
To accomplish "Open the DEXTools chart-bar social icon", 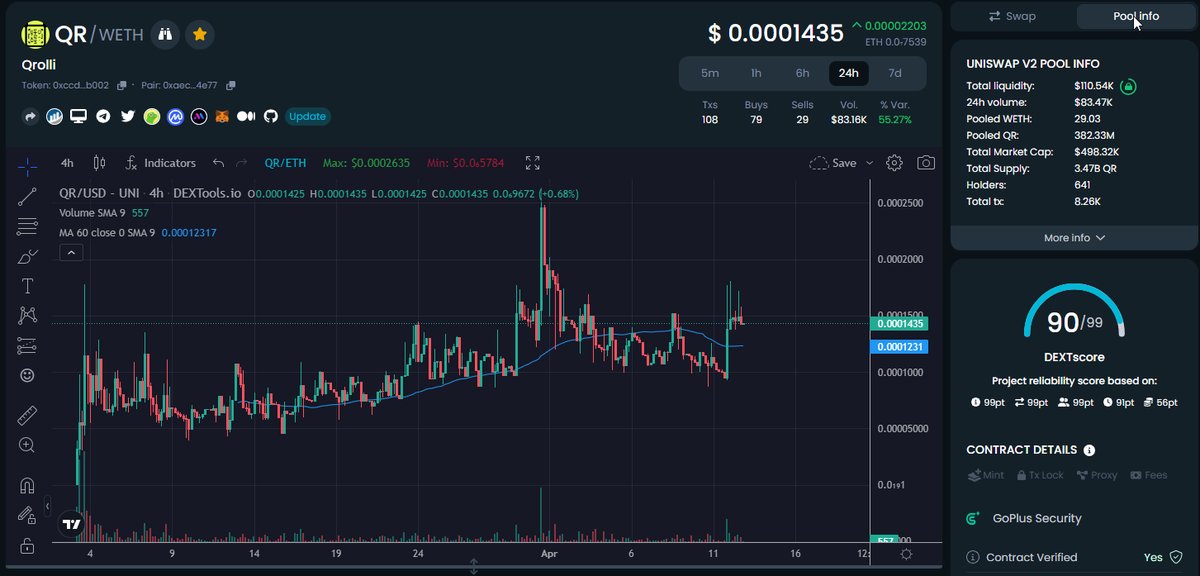I will click(x=54, y=116).
